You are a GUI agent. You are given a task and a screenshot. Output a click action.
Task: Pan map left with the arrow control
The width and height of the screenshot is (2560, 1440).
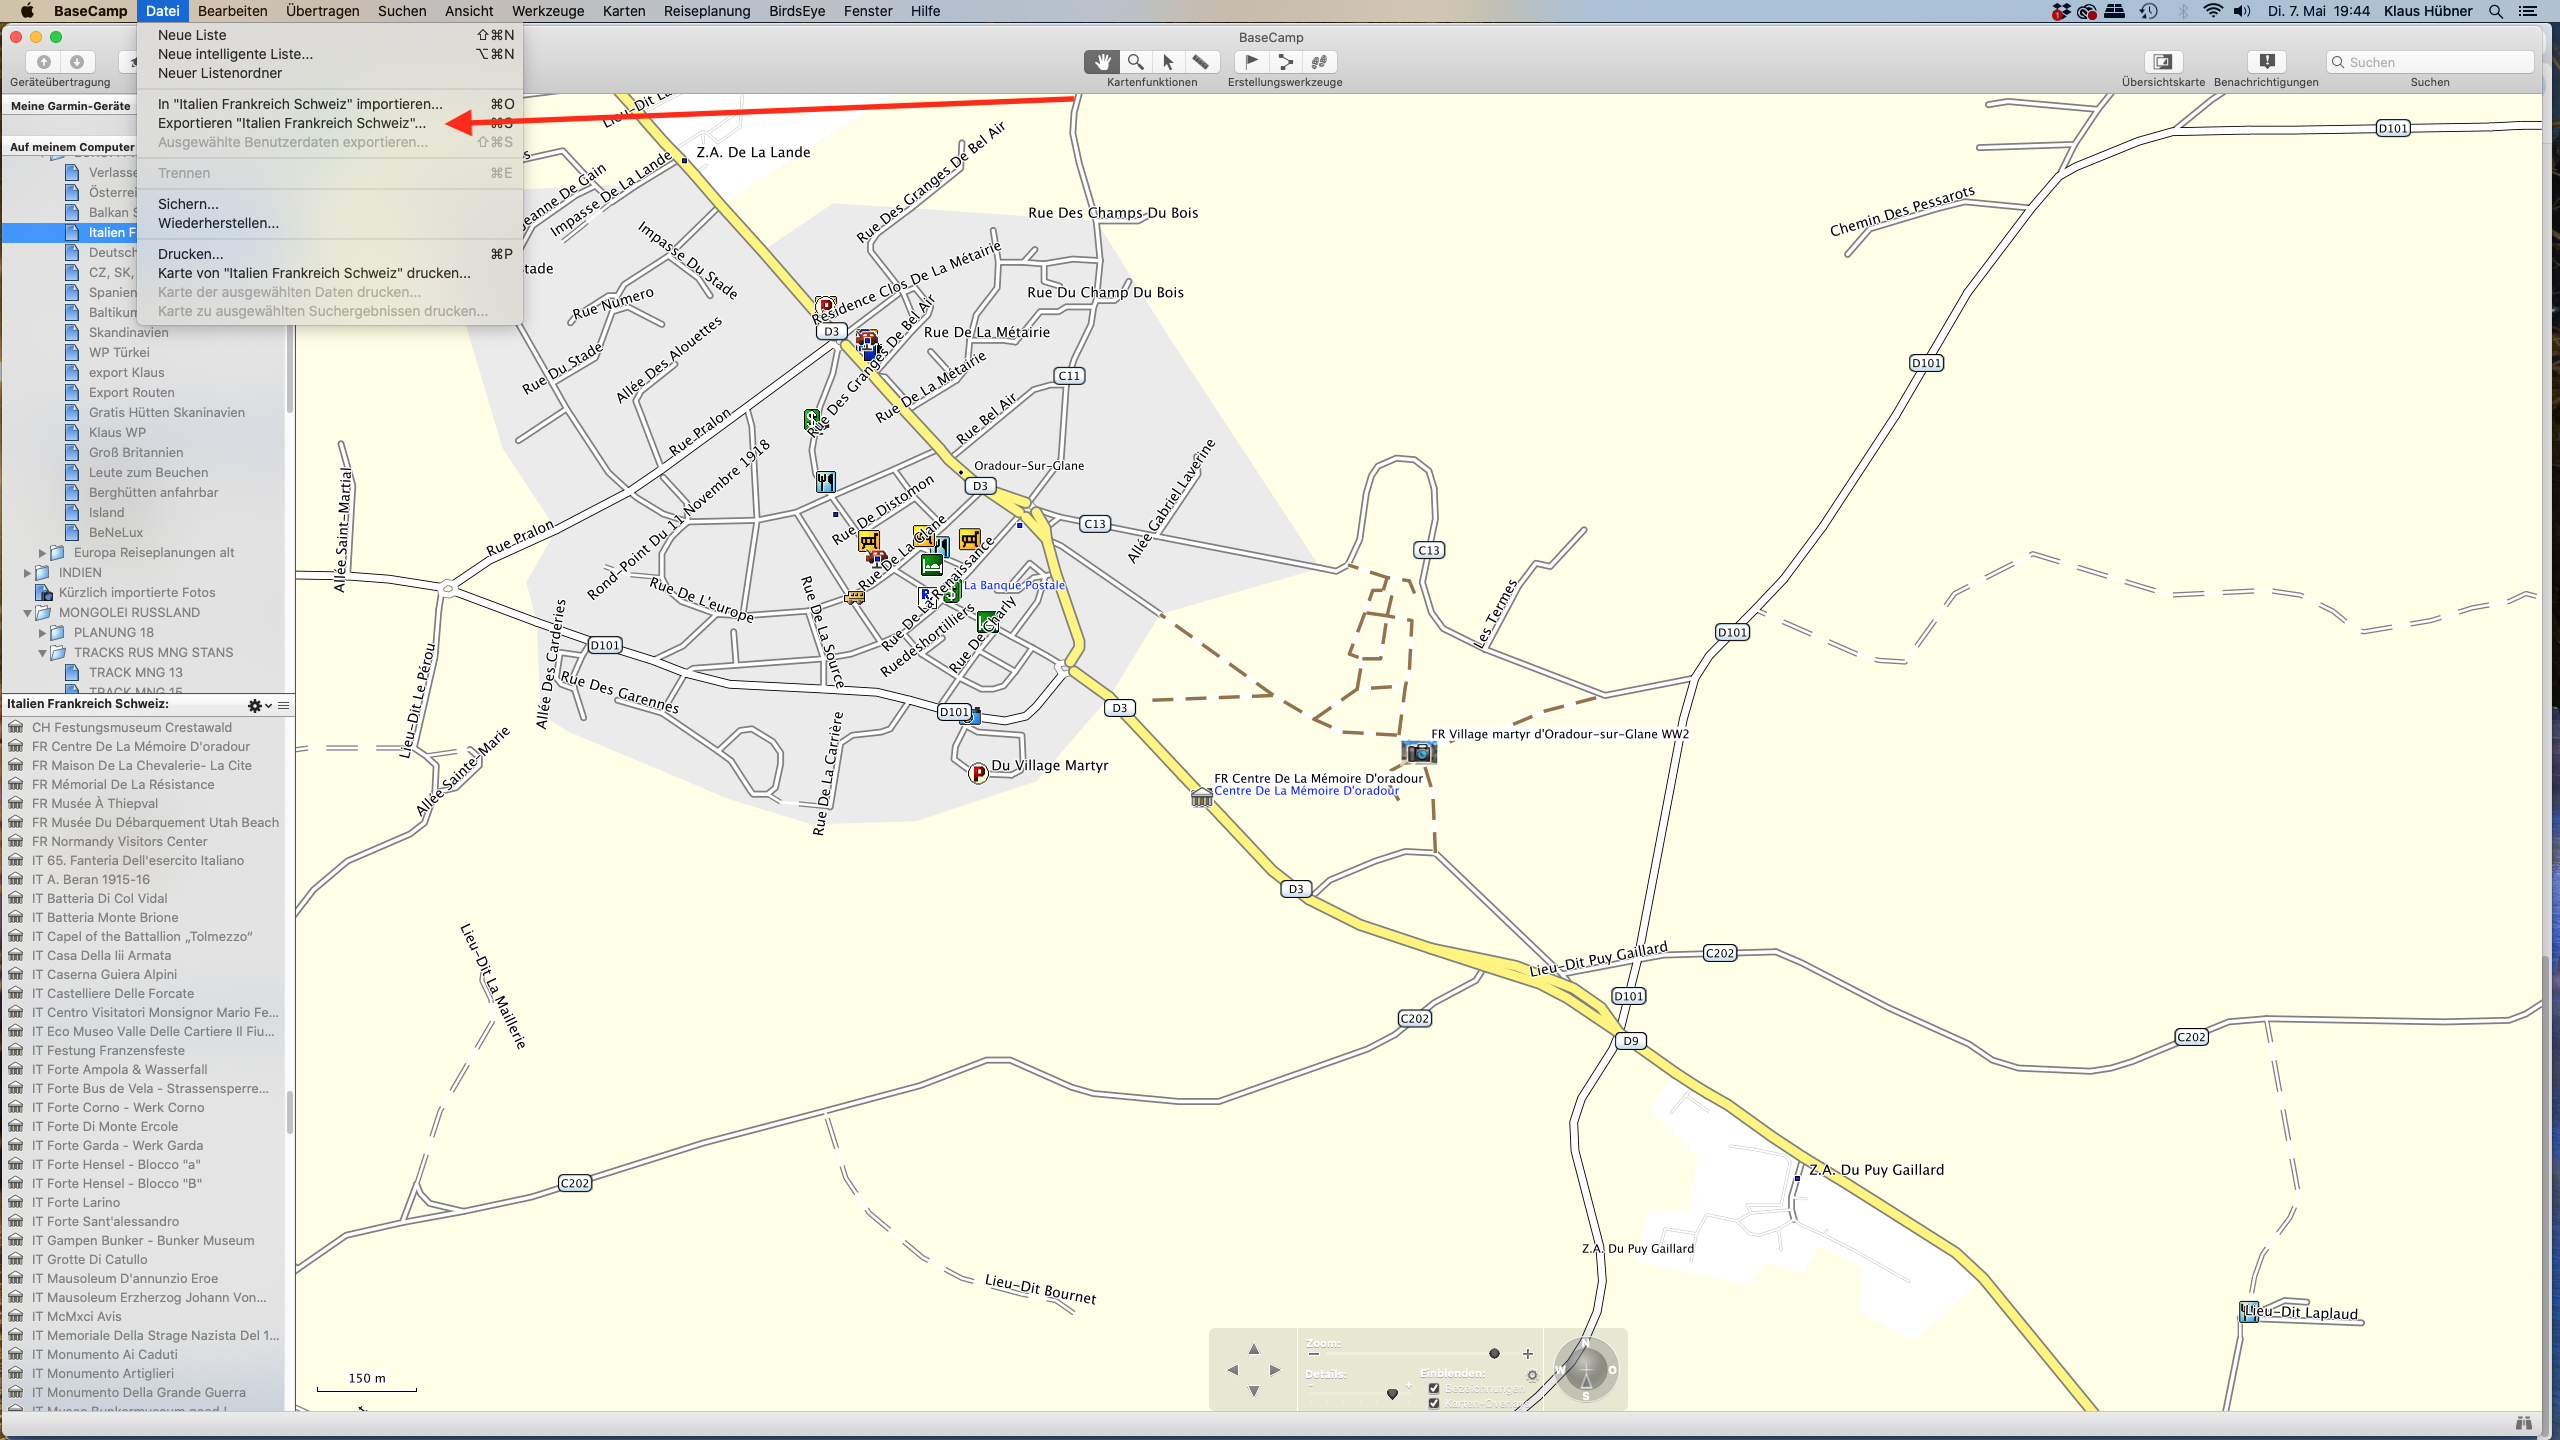tap(1232, 1370)
